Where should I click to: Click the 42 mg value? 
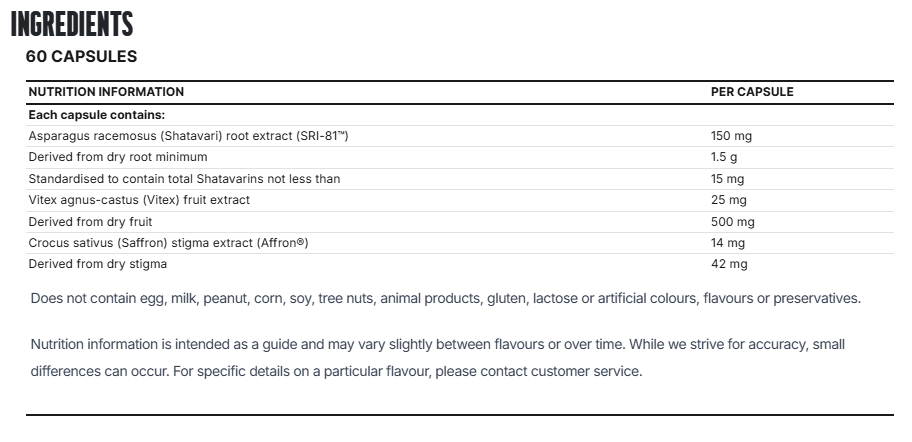pos(729,264)
